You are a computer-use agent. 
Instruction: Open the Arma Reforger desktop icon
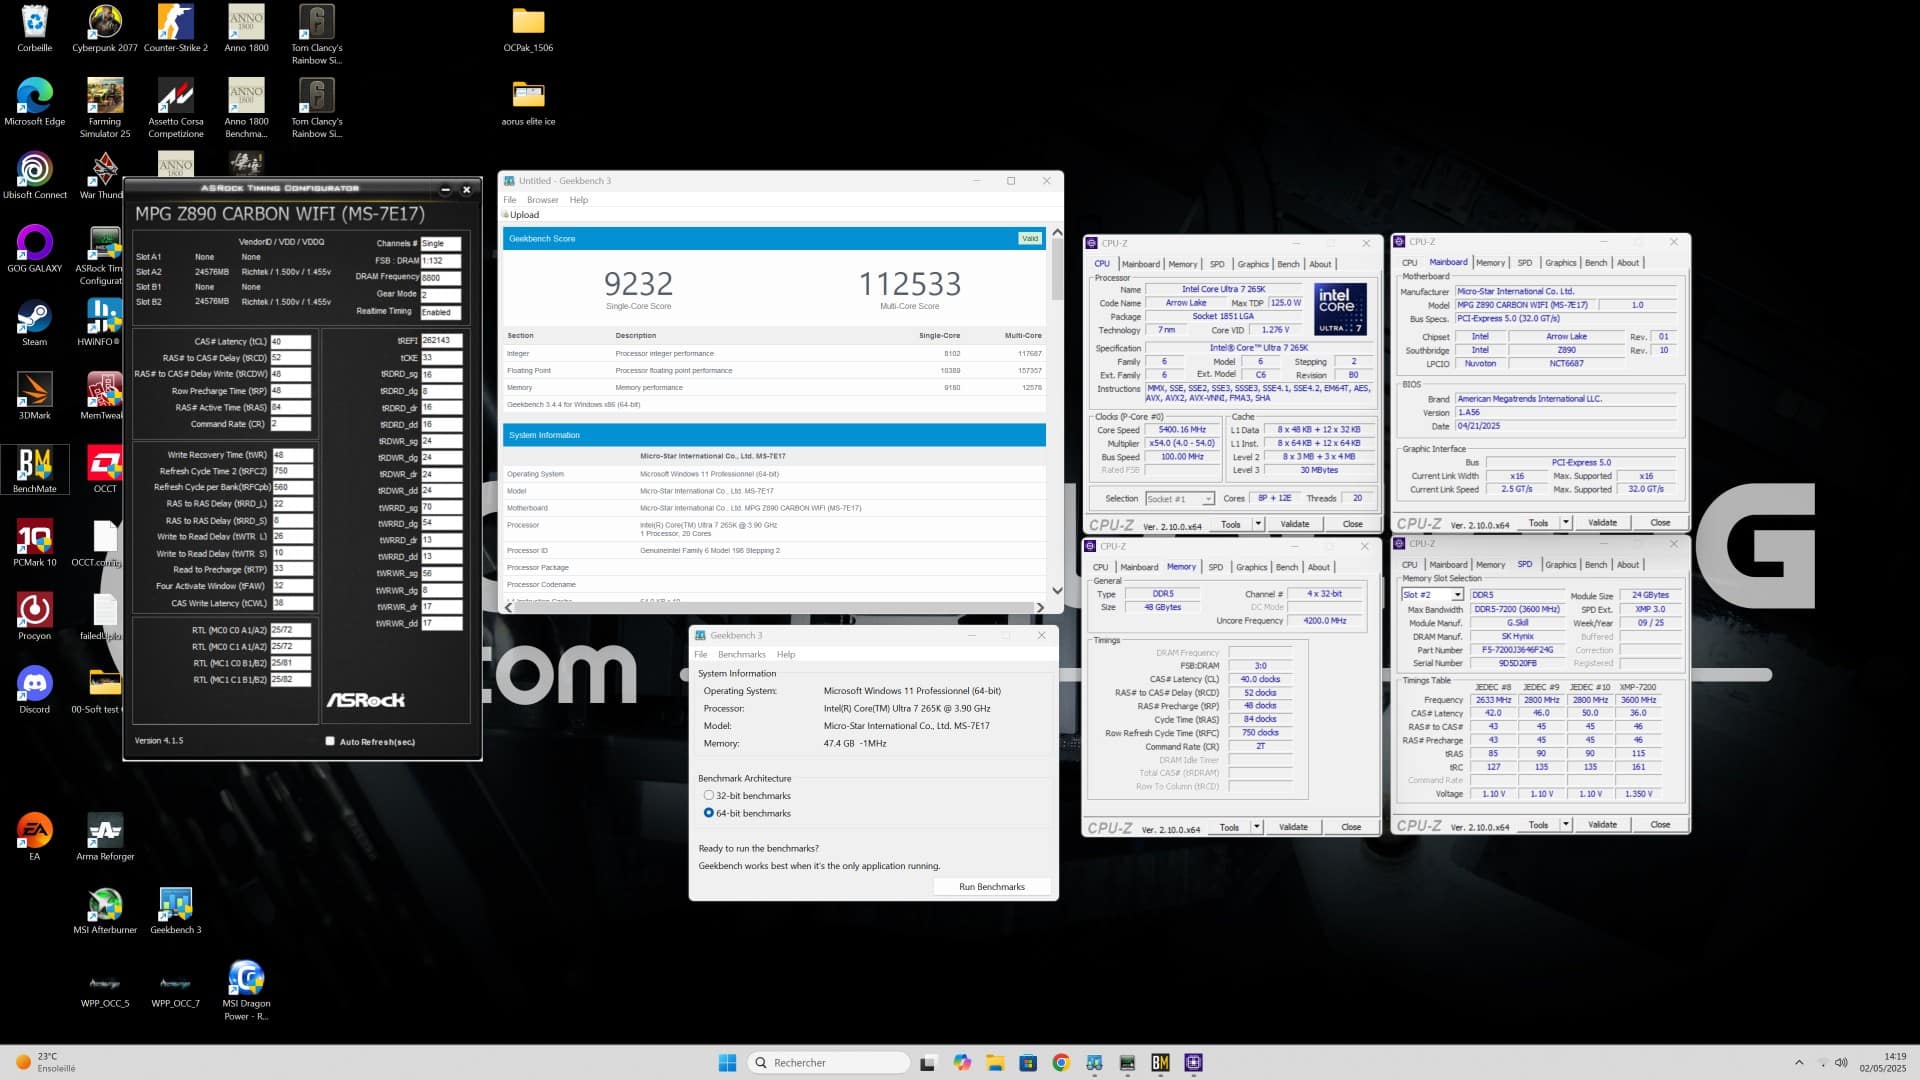click(x=105, y=837)
